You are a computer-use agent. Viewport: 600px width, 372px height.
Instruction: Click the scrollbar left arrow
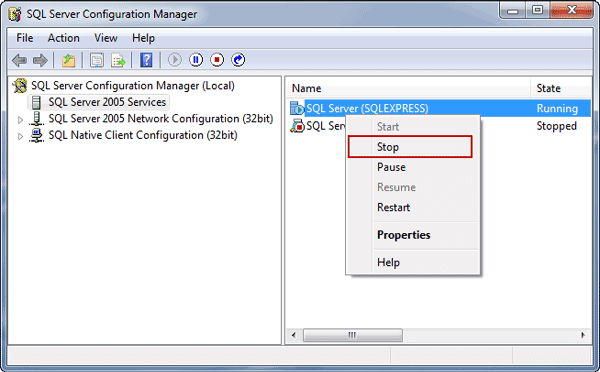(x=294, y=335)
